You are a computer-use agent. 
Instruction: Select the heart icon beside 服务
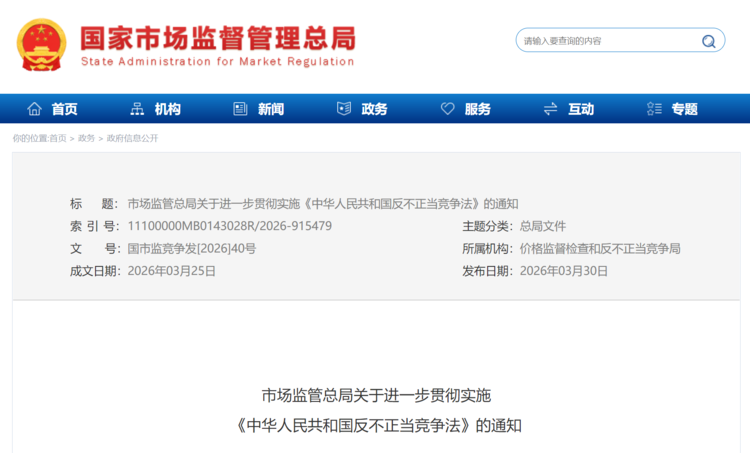pyautogui.click(x=447, y=109)
